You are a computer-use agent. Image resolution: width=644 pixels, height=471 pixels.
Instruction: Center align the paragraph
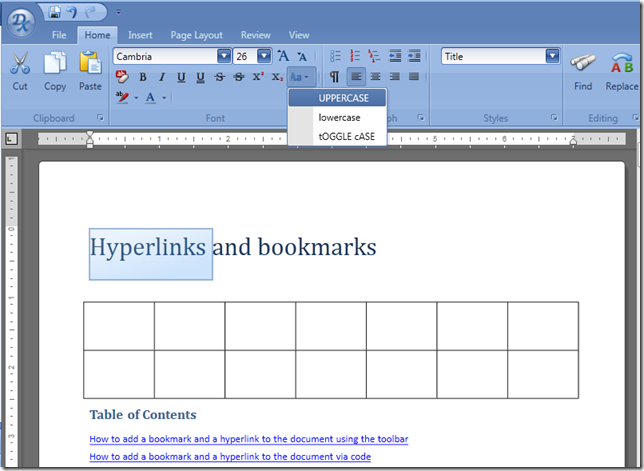(x=375, y=76)
